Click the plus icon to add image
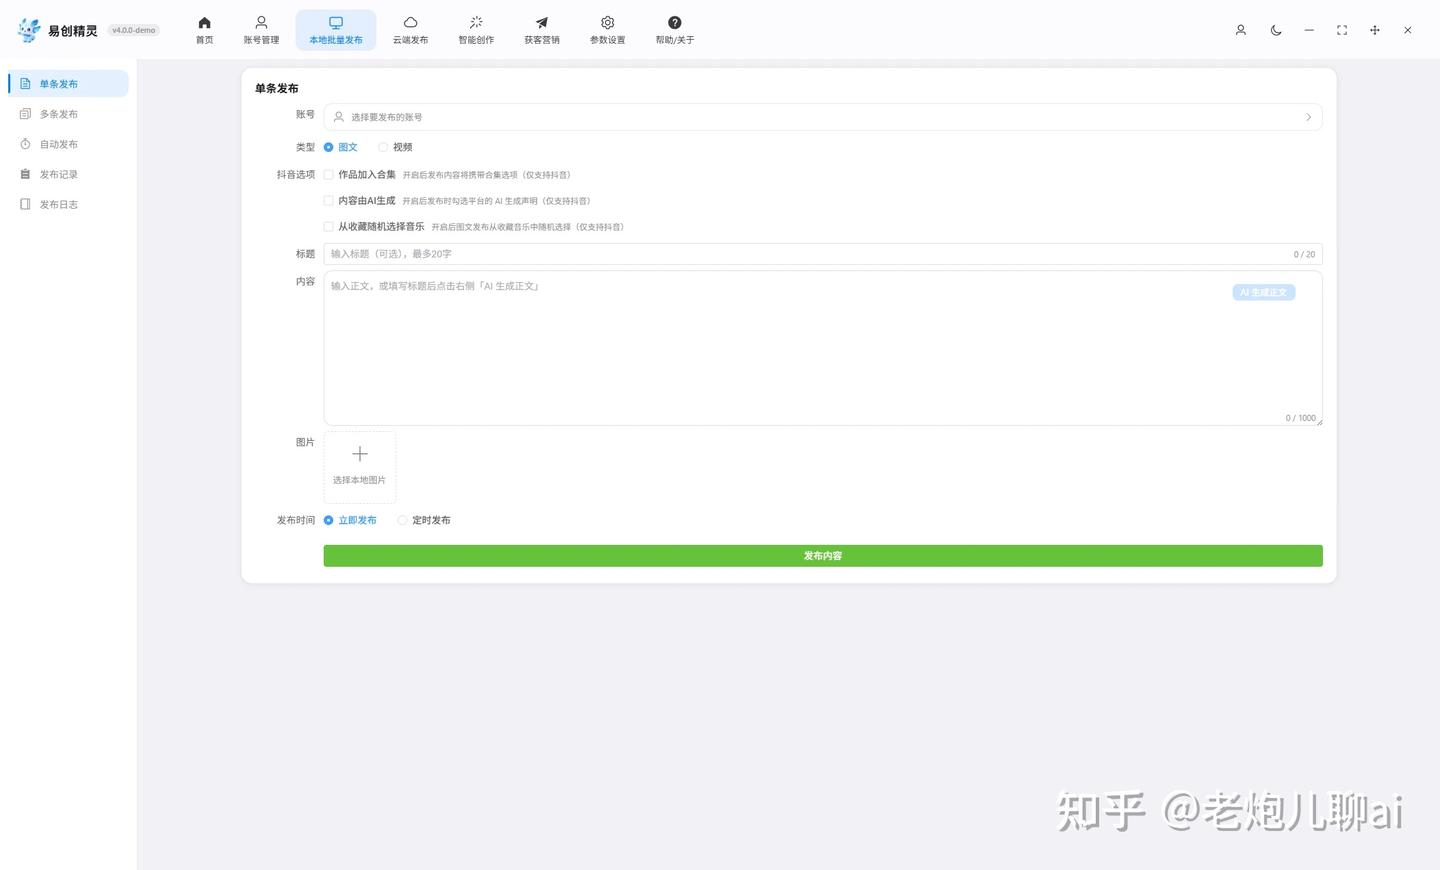Screen dimensions: 1440x870 pos(360,454)
